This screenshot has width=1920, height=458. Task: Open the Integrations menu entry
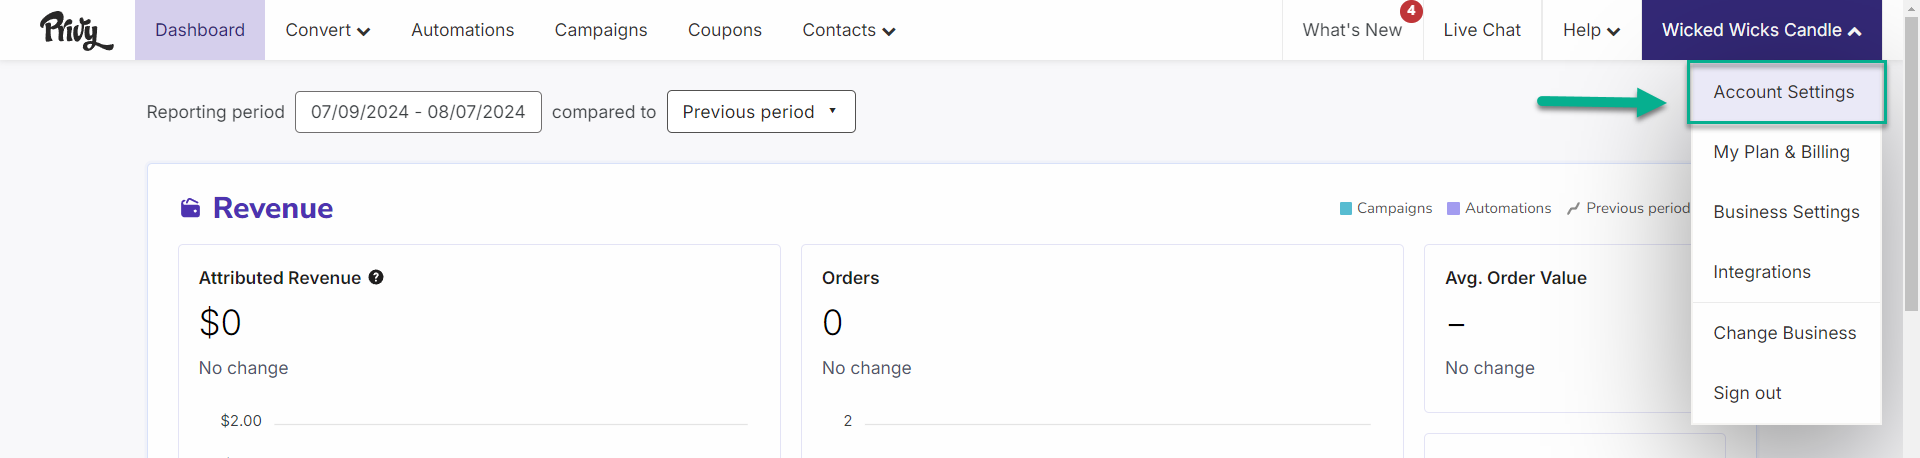click(1762, 272)
